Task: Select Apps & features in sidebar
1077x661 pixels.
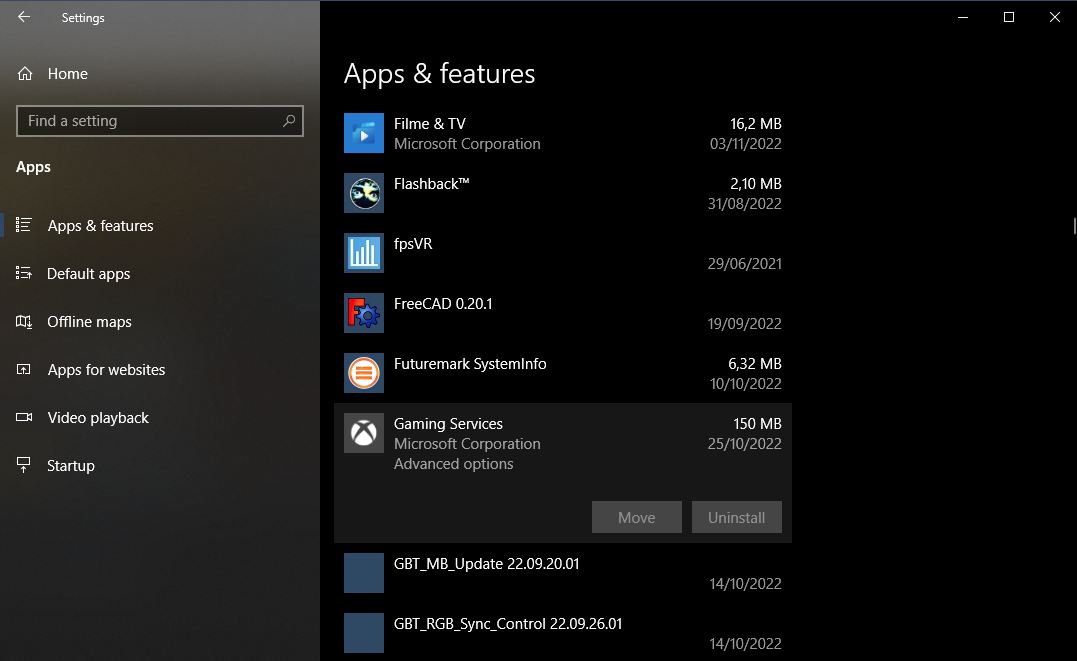Action: pos(160,225)
